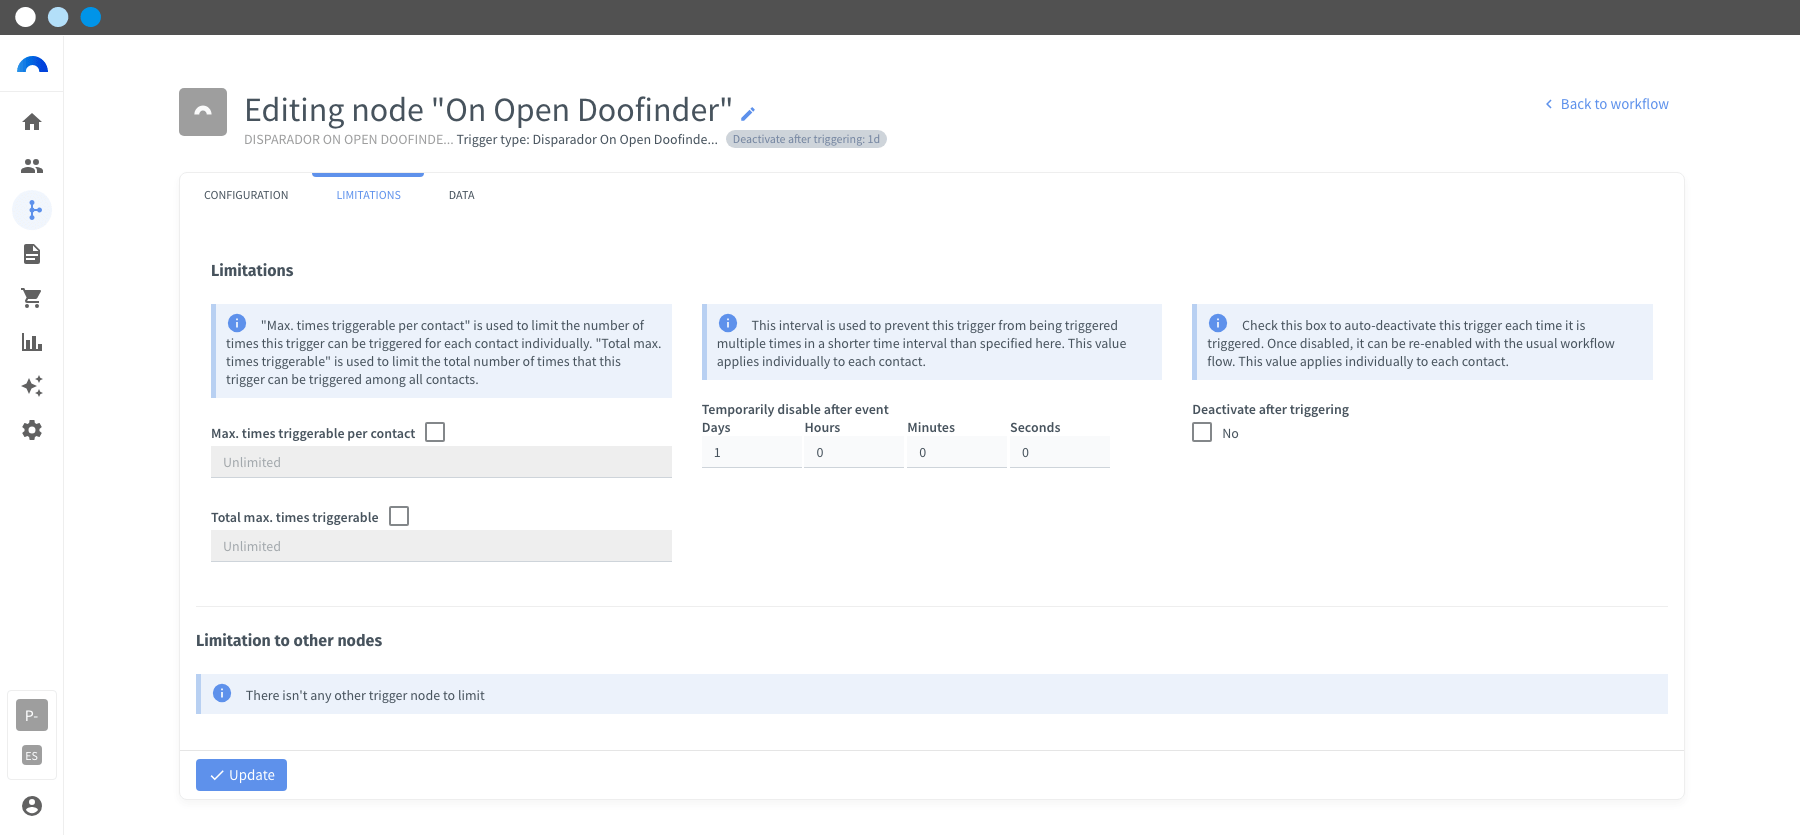Open the user account profile icon
The height and width of the screenshot is (835, 1800).
[x=32, y=806]
